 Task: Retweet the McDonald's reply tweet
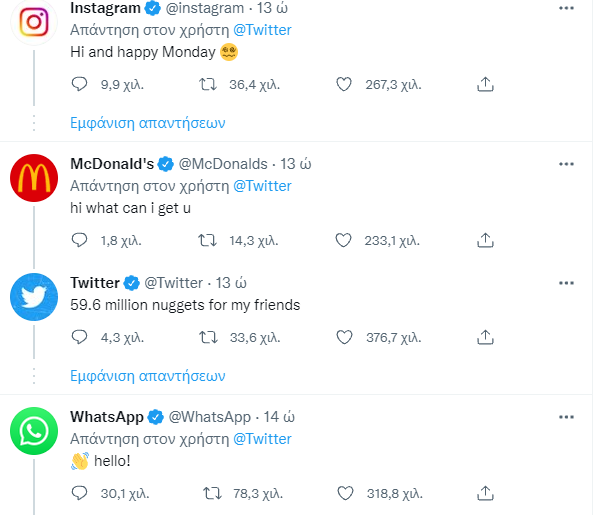pos(207,240)
